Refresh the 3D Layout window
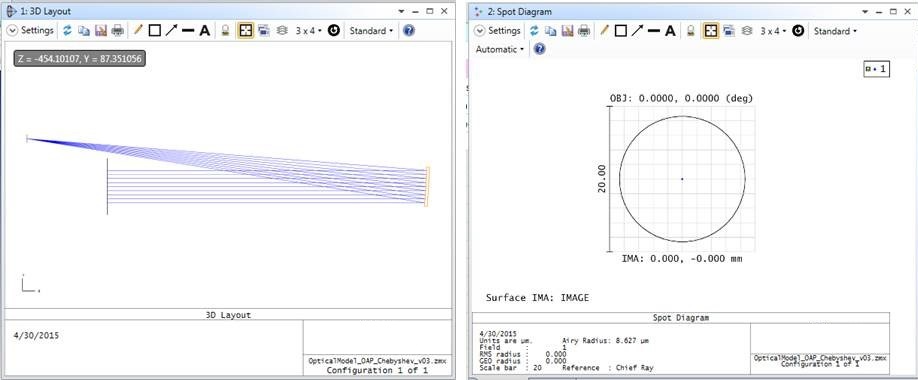Image resolution: width=918 pixels, height=380 pixels. pos(67,30)
